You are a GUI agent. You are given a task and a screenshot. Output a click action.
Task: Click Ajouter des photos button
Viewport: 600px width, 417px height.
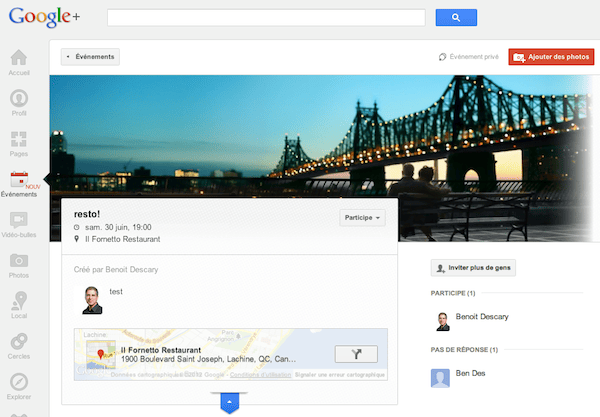[551, 57]
